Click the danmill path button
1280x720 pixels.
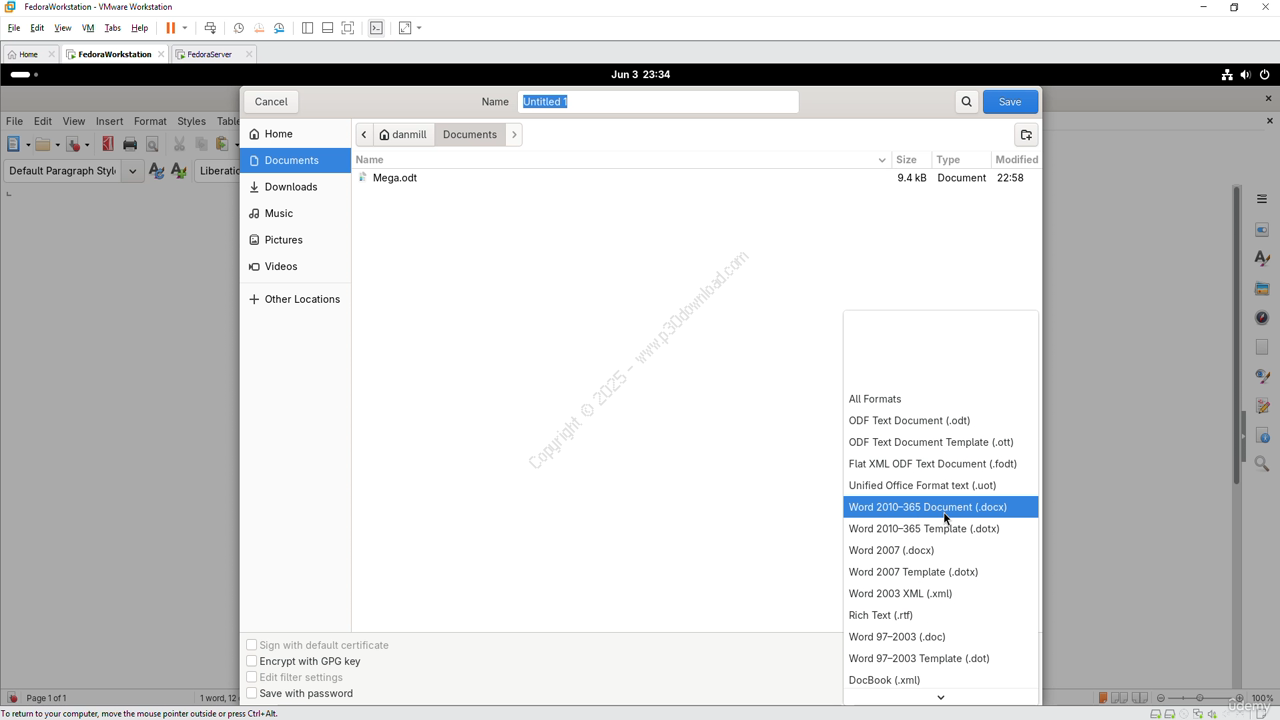(x=403, y=134)
